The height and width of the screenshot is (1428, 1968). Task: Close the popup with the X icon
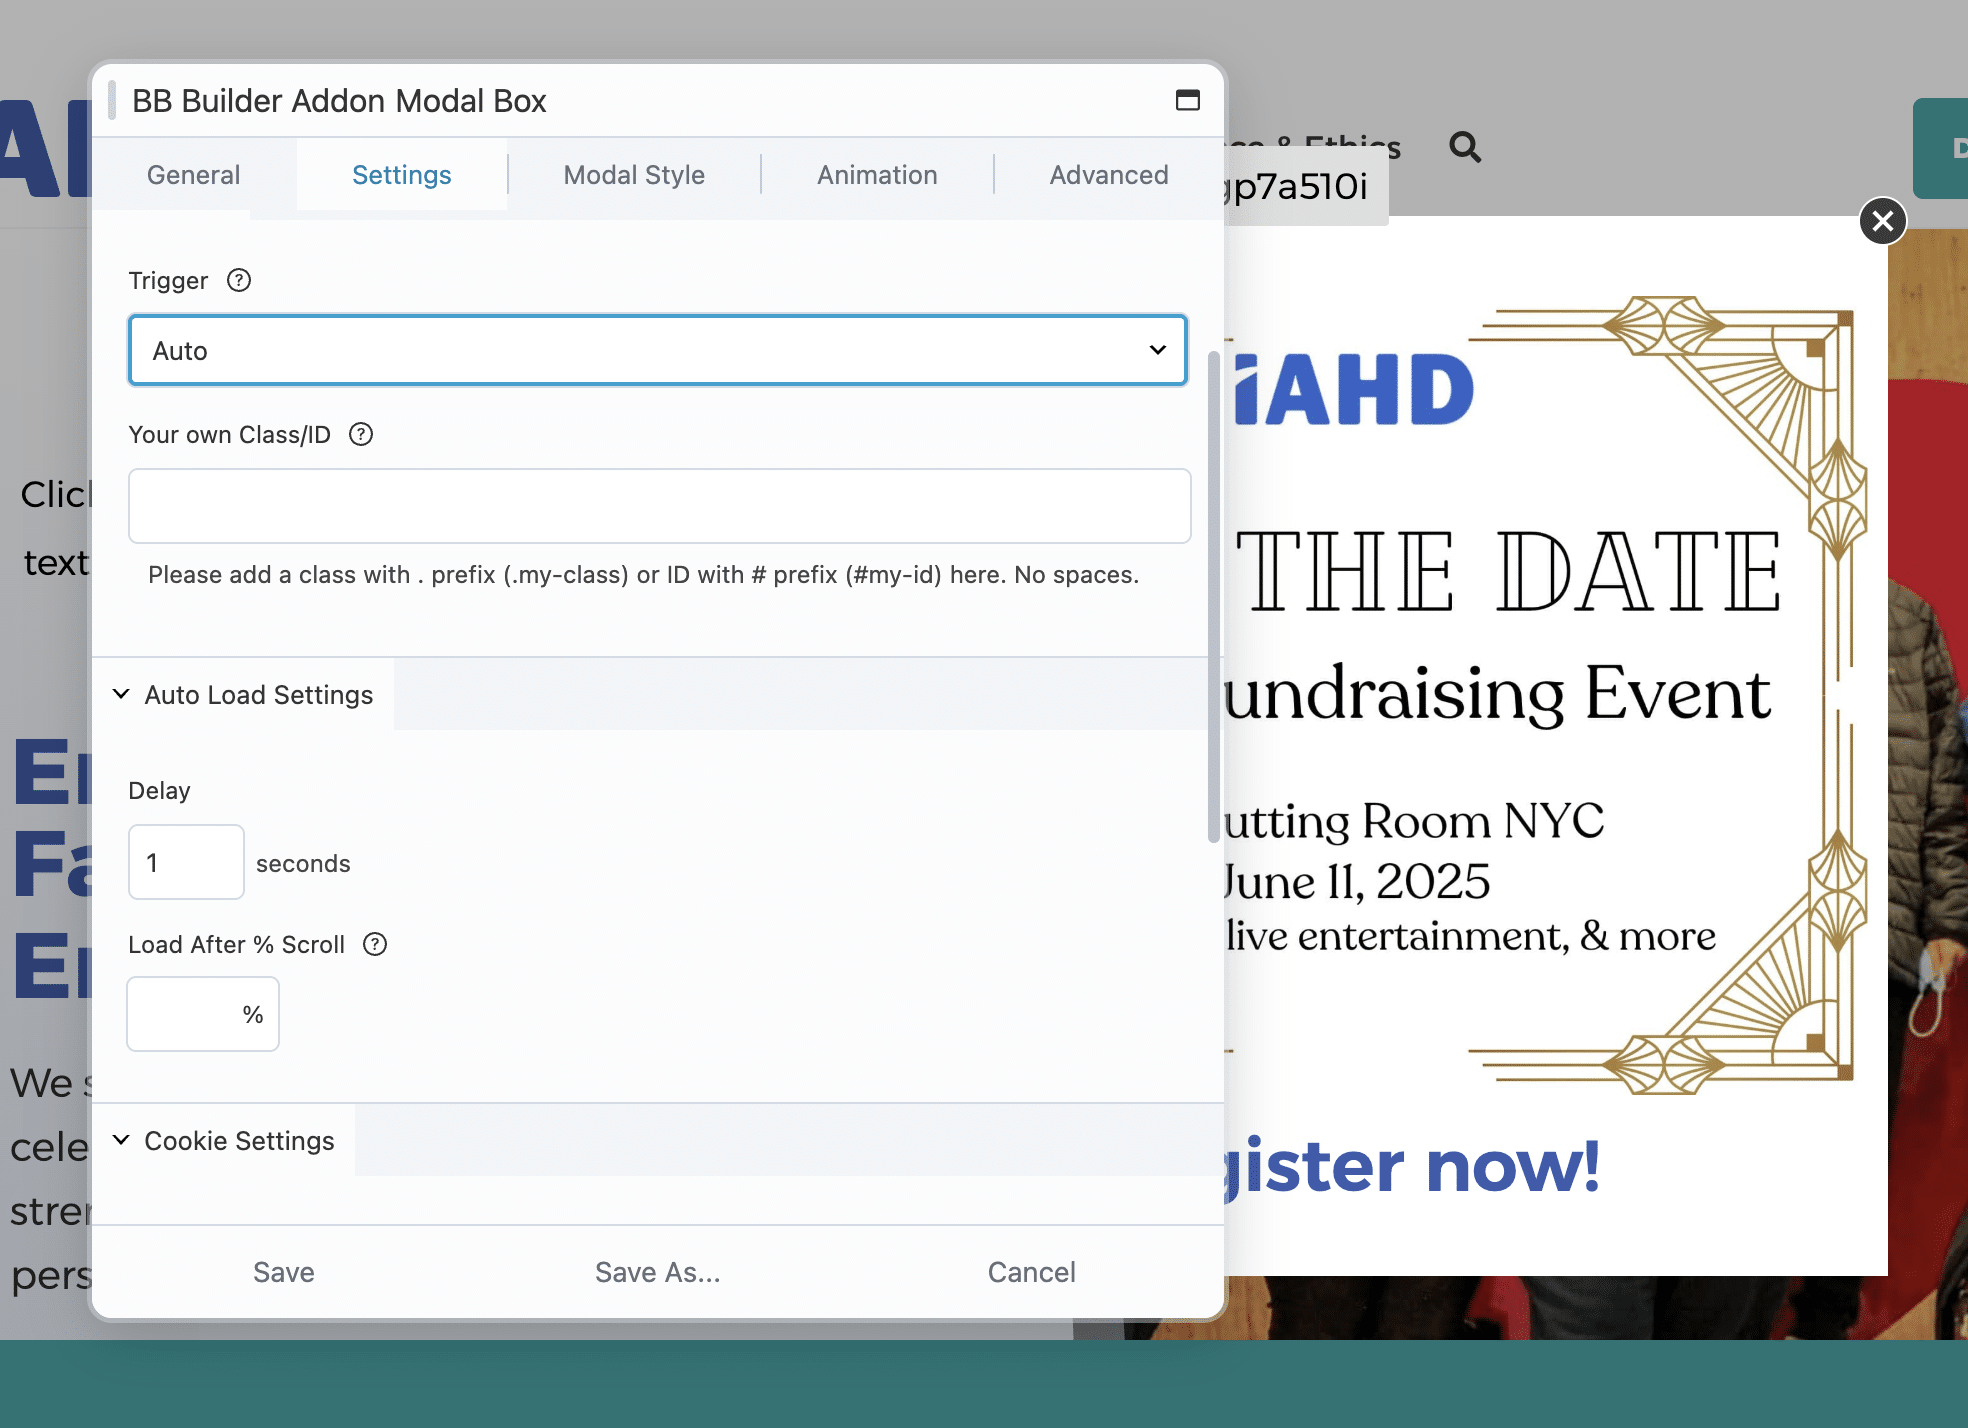coord(1882,221)
